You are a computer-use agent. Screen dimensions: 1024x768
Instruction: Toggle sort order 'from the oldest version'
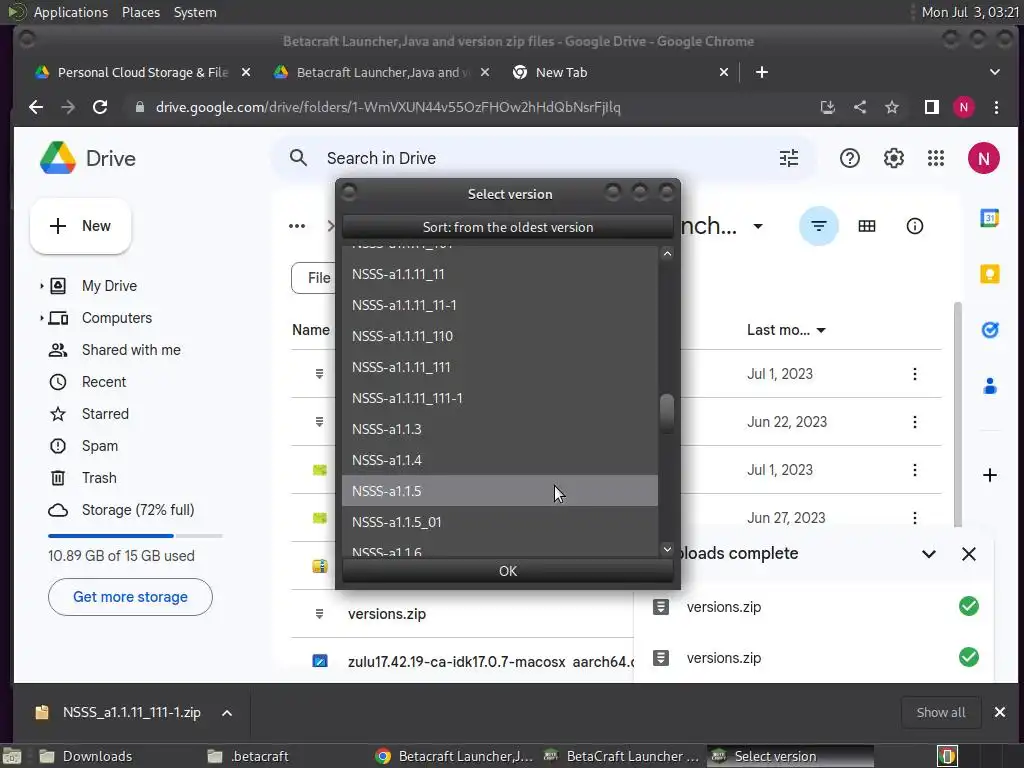click(x=507, y=227)
